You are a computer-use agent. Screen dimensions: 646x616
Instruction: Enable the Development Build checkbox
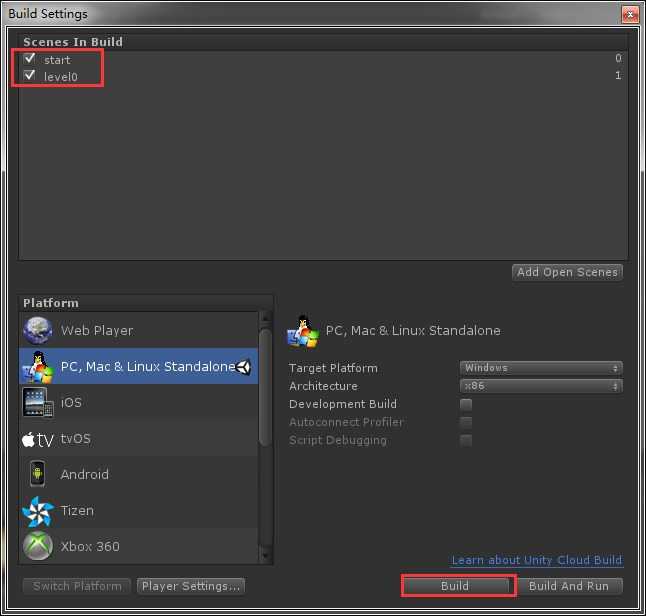[466, 404]
